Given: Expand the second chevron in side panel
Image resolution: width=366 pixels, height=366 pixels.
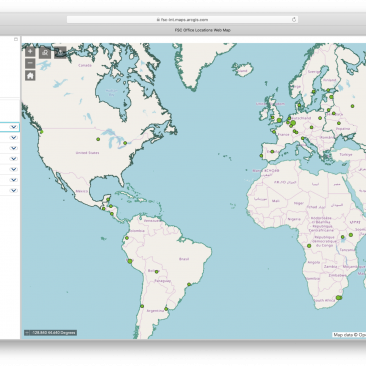Looking at the screenshot, I should click(x=13, y=137).
